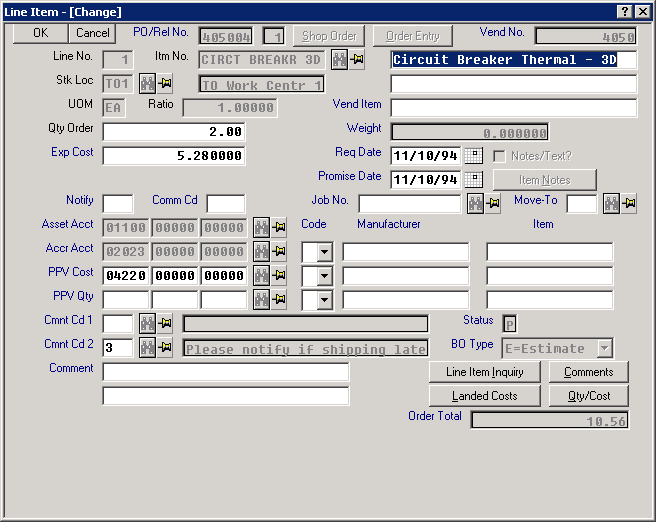The width and height of the screenshot is (656, 522).
Task: Click the Comm Cd input field
Action: click(x=226, y=204)
